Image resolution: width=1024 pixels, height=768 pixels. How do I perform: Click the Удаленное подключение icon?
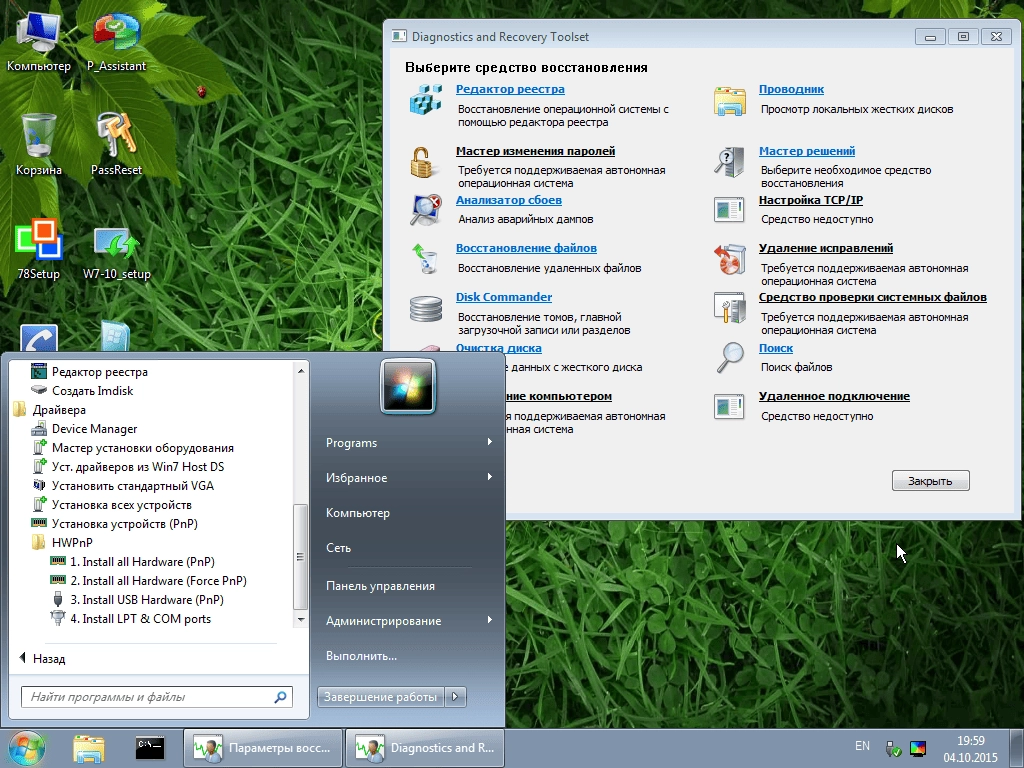point(729,406)
